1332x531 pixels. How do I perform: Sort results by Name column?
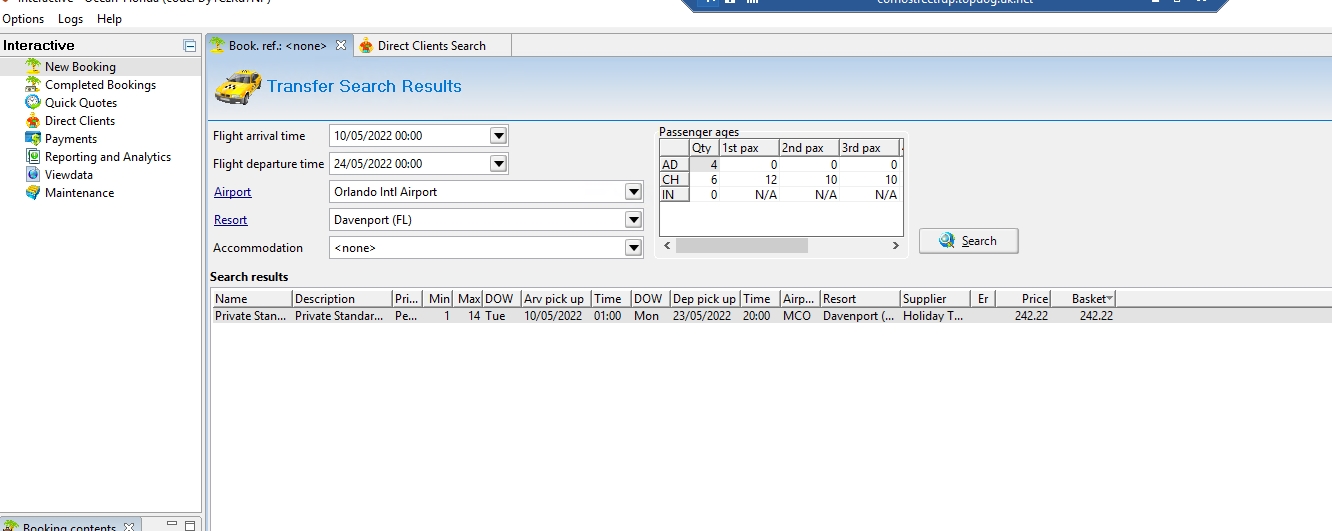pyautogui.click(x=251, y=299)
